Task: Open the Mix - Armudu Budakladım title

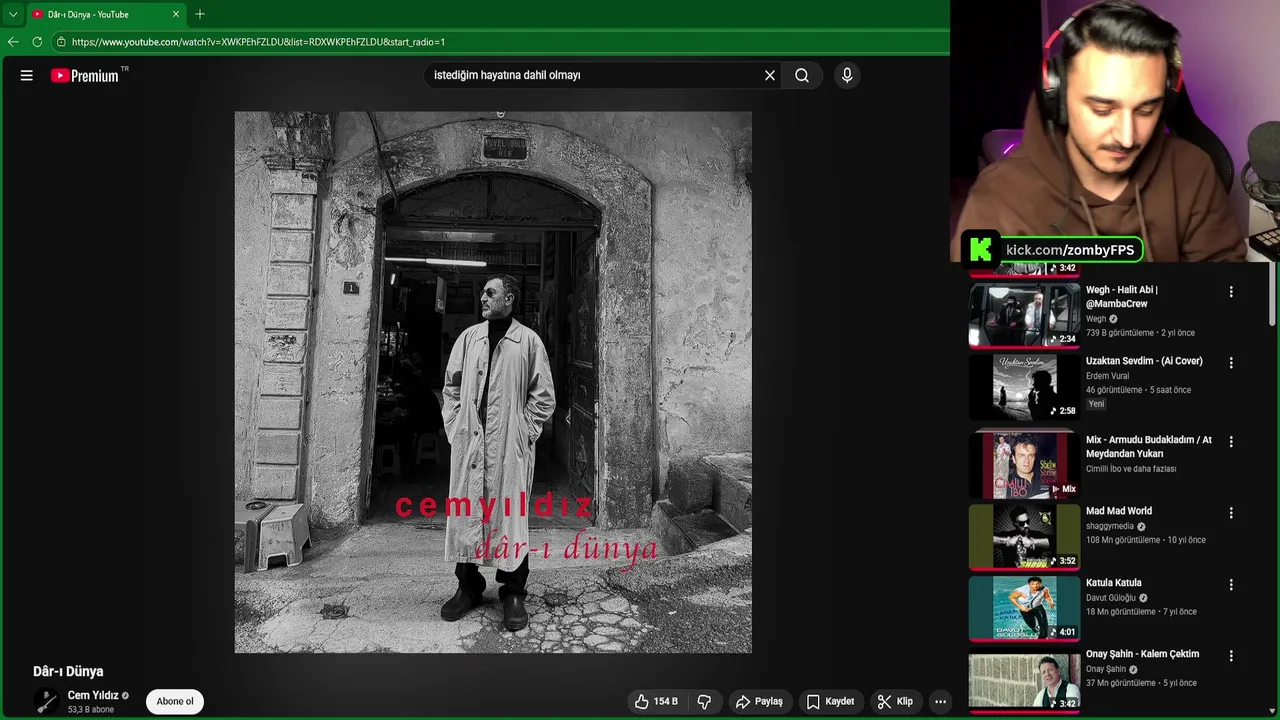Action: [1149, 447]
